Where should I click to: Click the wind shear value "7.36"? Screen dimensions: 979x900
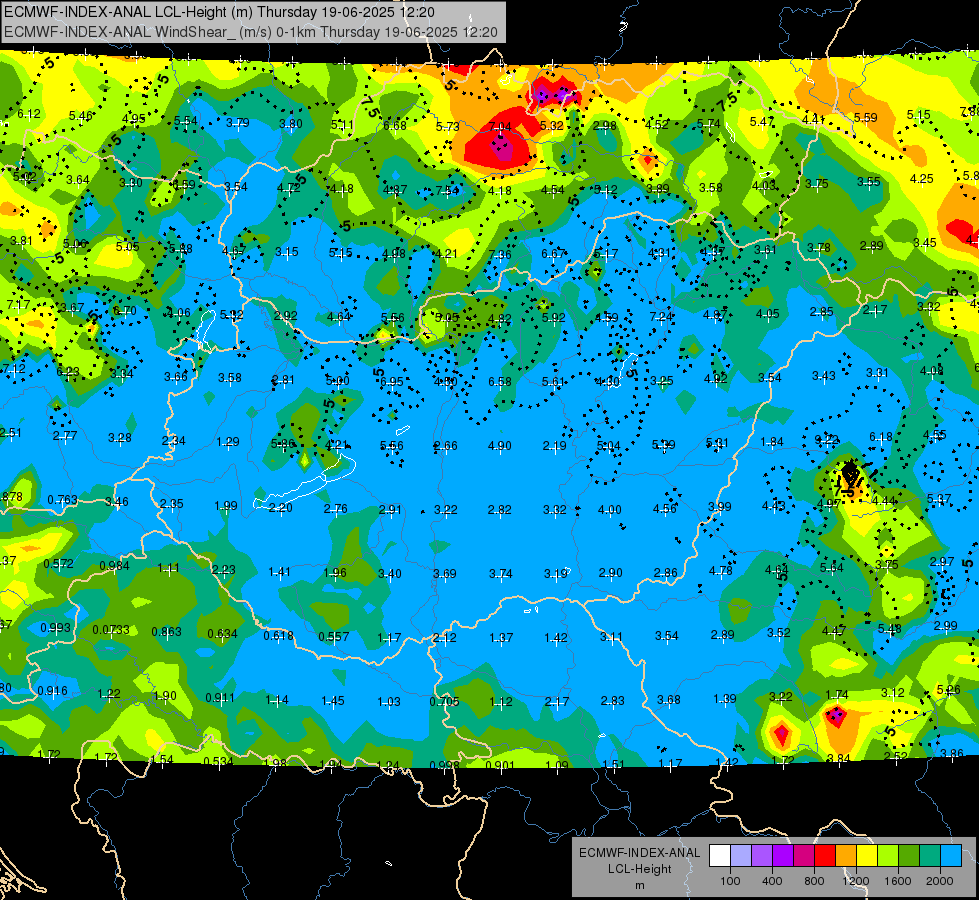click(500, 255)
